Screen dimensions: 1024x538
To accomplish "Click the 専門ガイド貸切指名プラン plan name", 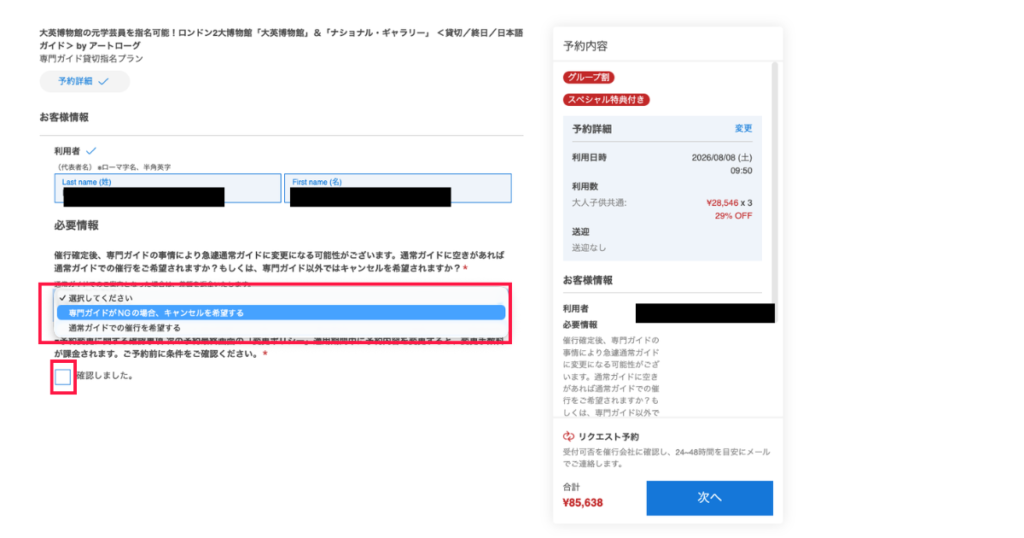I will [x=91, y=58].
